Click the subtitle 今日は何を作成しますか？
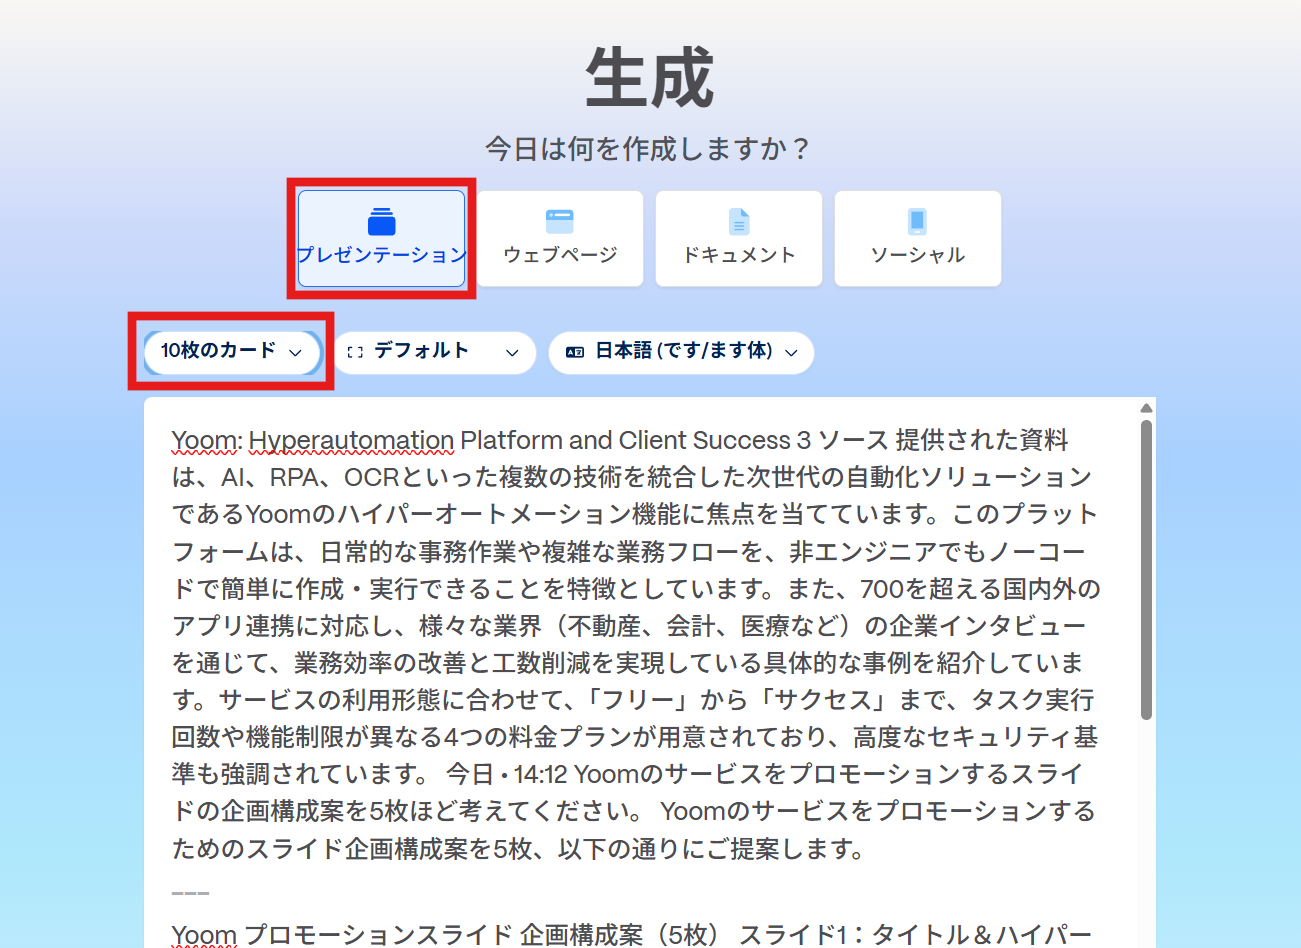This screenshot has width=1301, height=948. click(x=650, y=149)
